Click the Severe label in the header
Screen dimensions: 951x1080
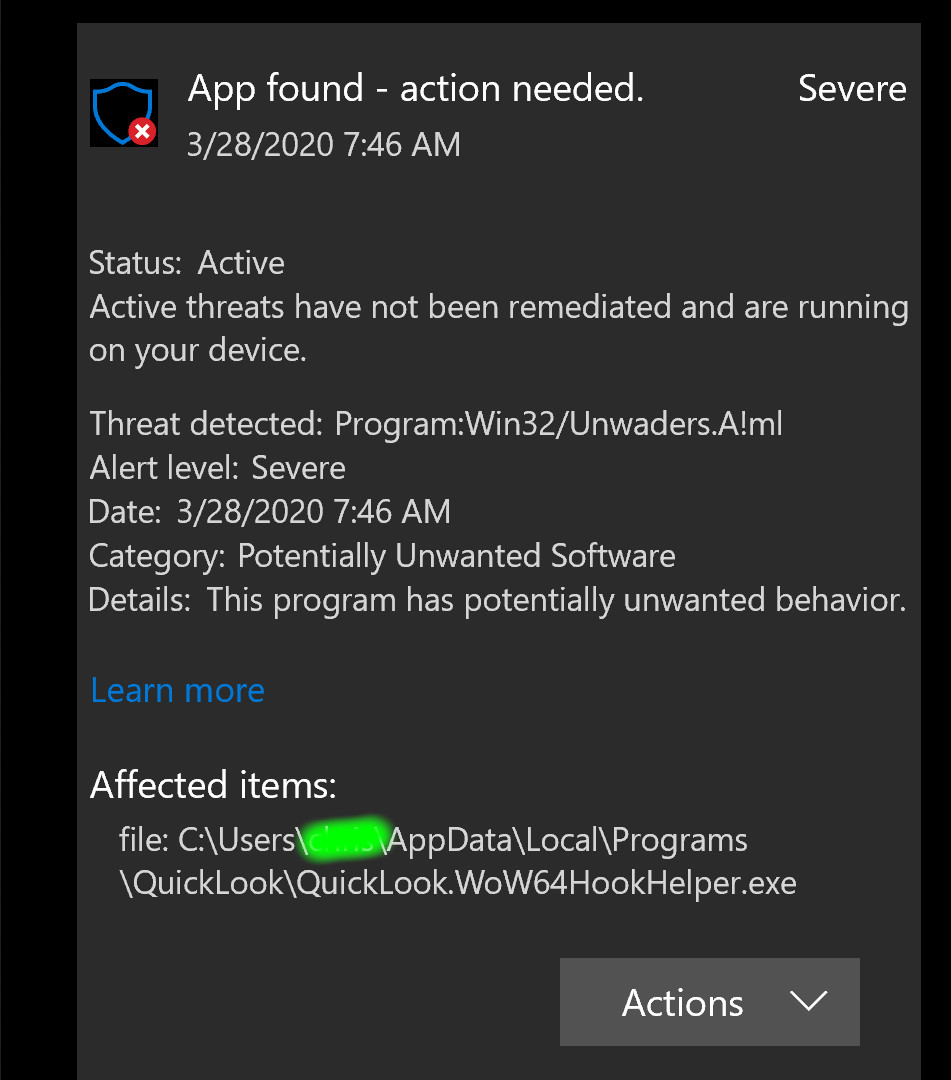[852, 89]
